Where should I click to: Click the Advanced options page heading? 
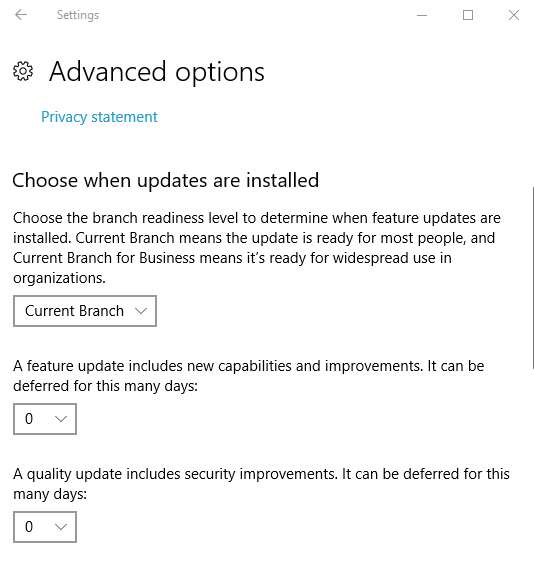pyautogui.click(x=157, y=72)
